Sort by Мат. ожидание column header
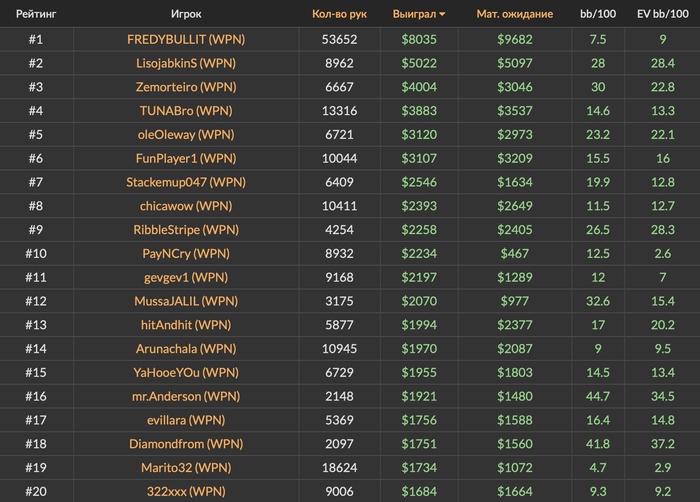This screenshot has width=700, height=502. pos(515,14)
